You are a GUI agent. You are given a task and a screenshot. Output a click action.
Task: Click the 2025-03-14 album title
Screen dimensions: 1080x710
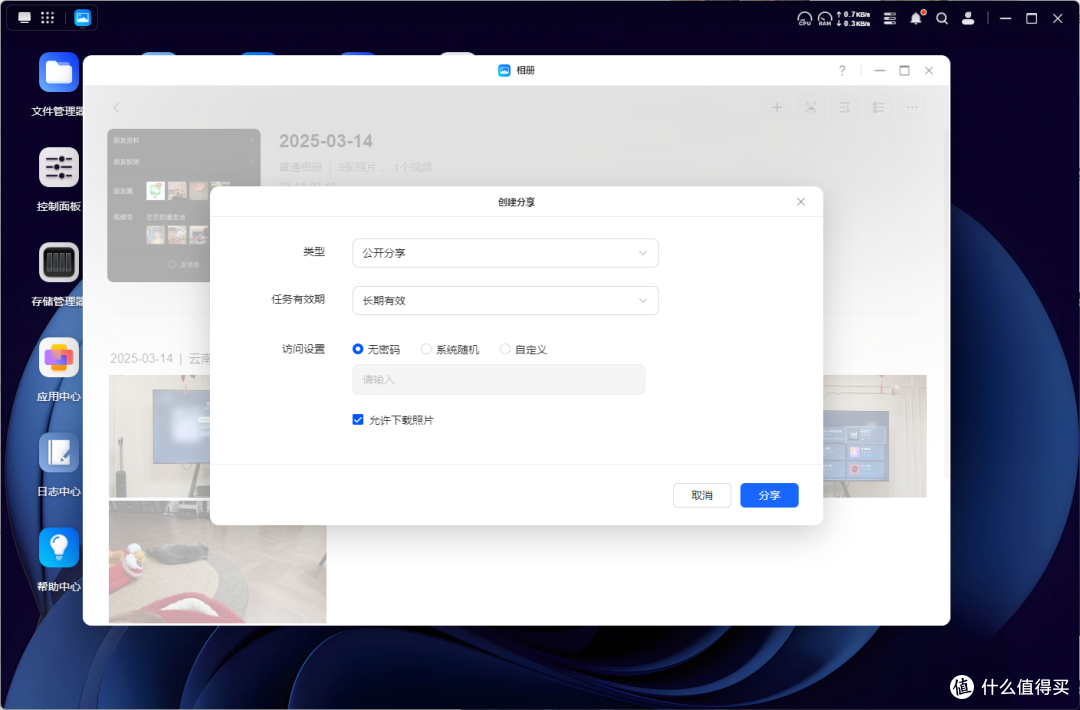click(326, 141)
